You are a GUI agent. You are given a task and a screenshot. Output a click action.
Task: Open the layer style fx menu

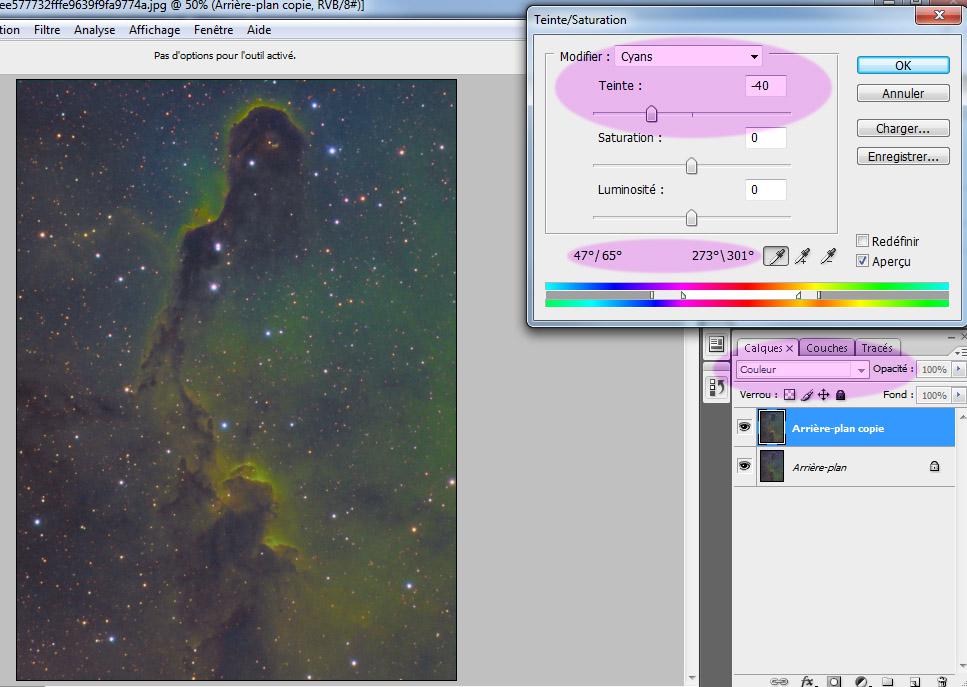pyautogui.click(x=808, y=681)
